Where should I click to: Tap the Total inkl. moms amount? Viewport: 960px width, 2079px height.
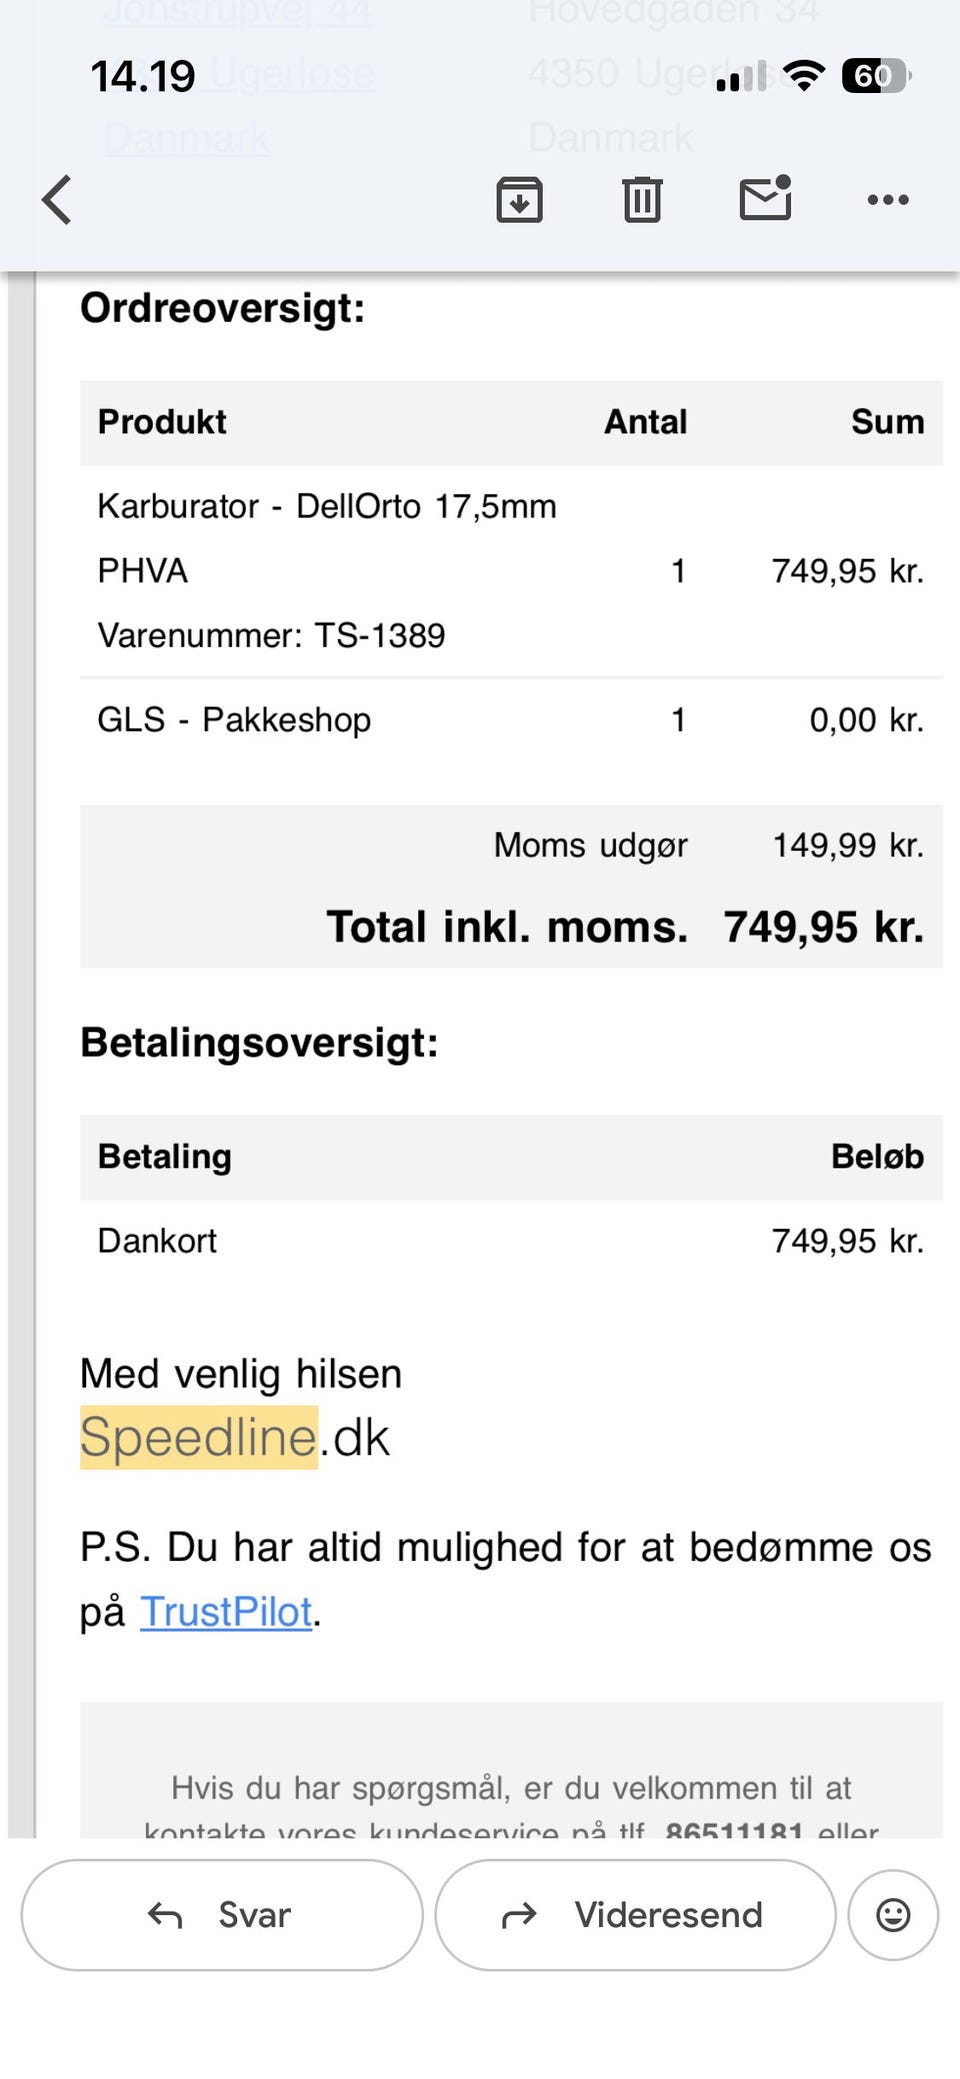(823, 927)
